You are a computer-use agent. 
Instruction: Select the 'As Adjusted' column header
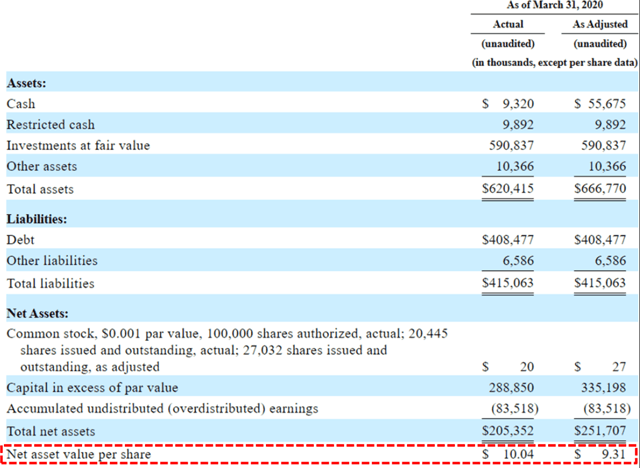(600, 24)
